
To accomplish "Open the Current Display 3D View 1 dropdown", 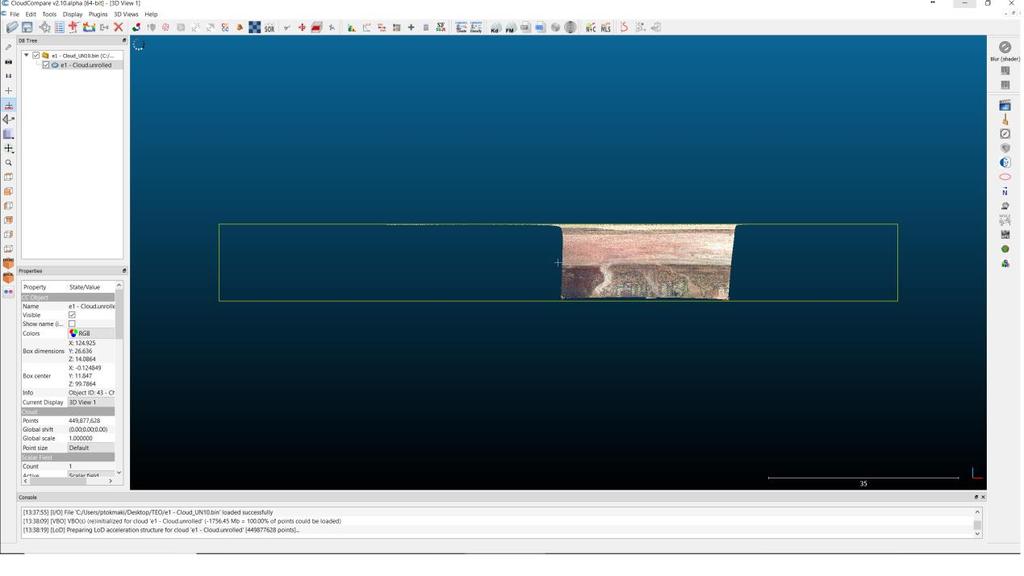I will 91,402.
